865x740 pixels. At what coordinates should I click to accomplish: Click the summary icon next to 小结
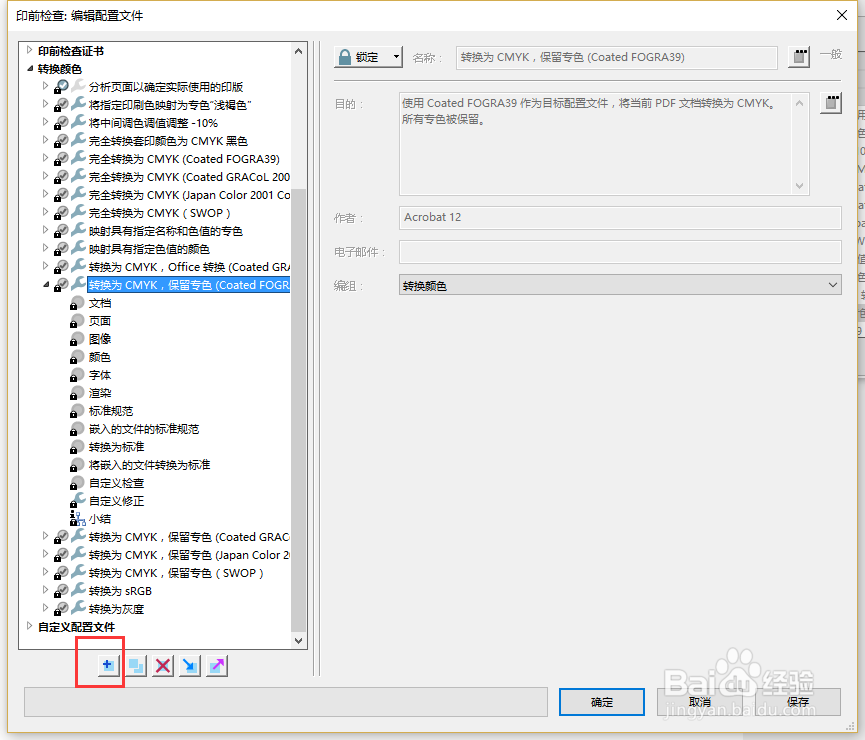pyautogui.click(x=77, y=519)
